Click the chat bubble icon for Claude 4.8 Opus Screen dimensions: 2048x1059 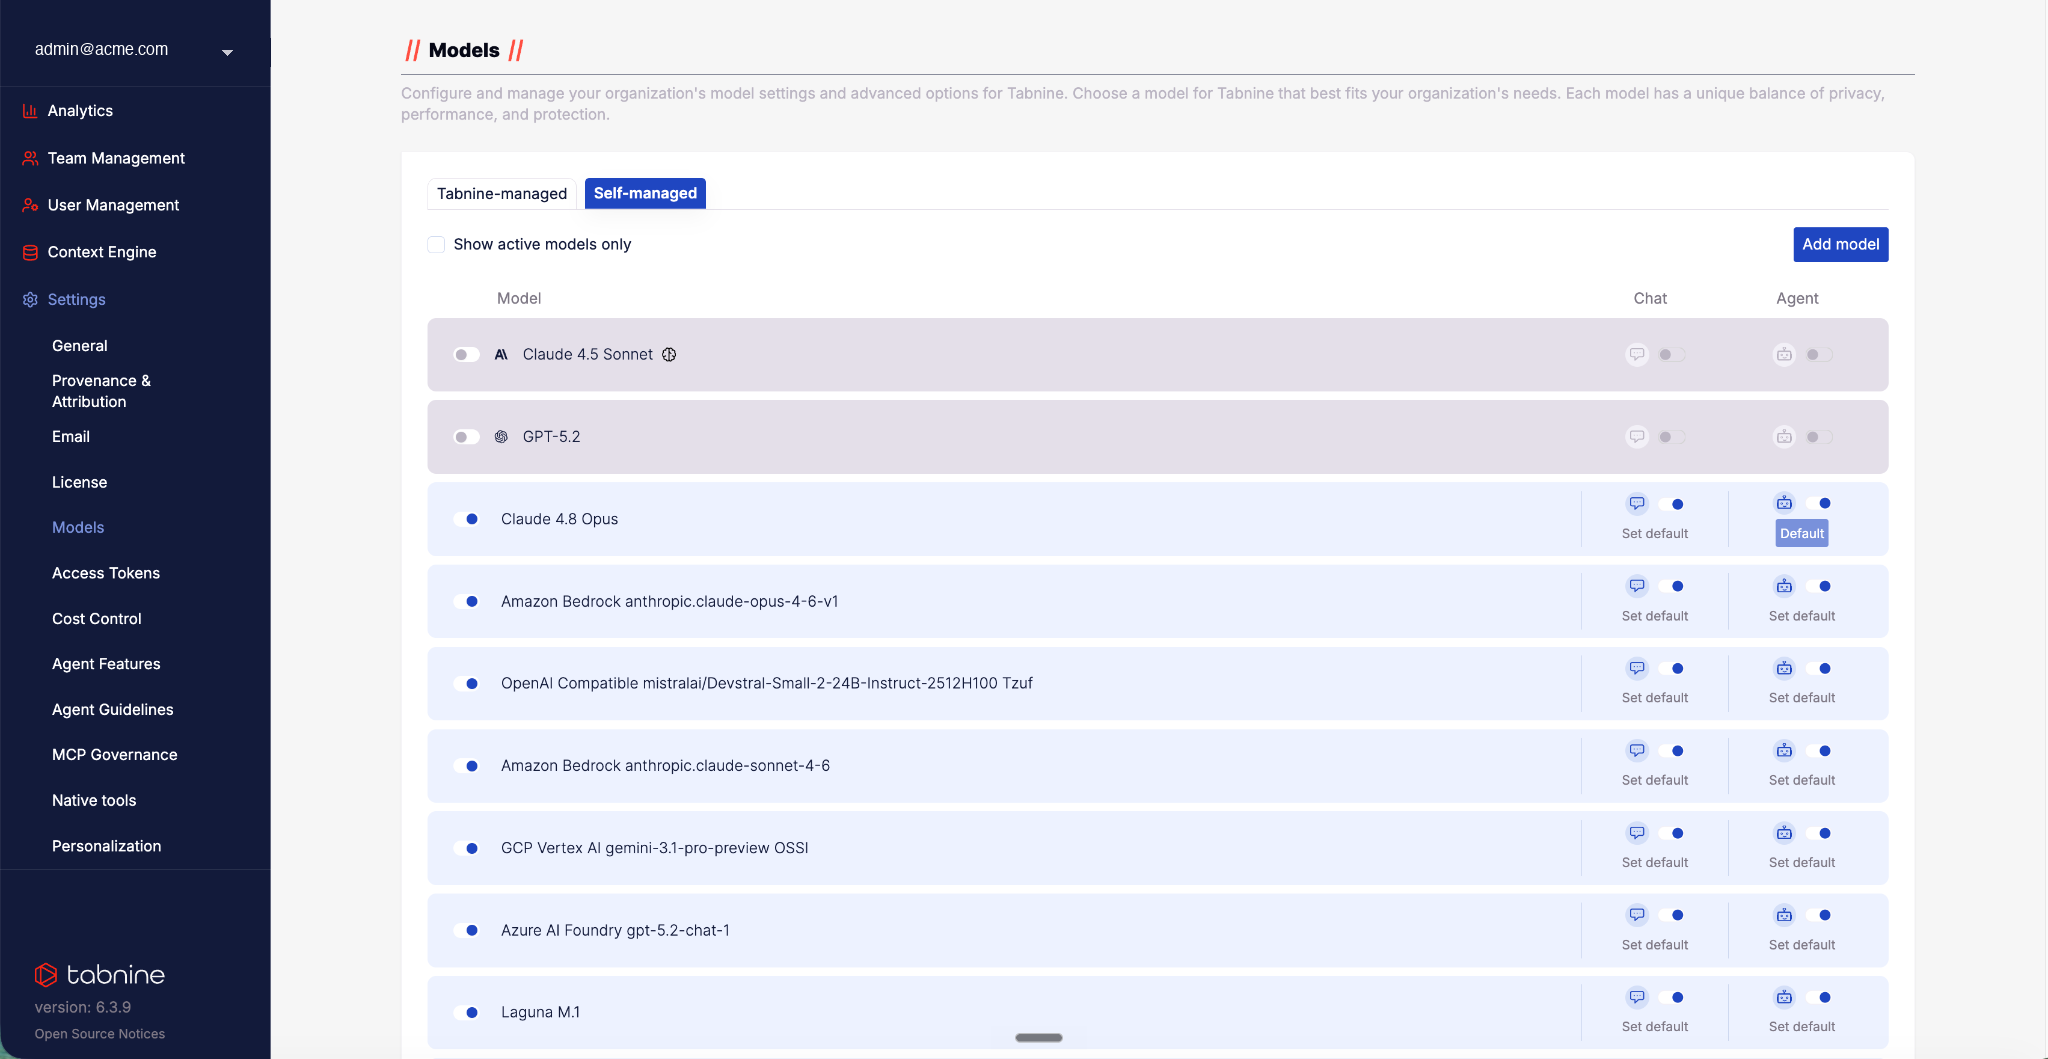(x=1637, y=503)
